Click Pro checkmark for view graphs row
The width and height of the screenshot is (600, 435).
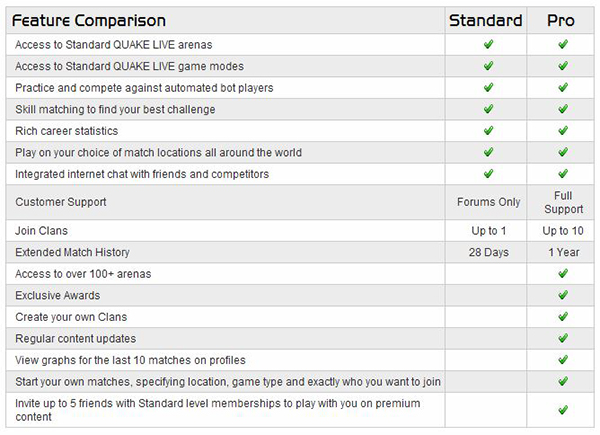563,359
